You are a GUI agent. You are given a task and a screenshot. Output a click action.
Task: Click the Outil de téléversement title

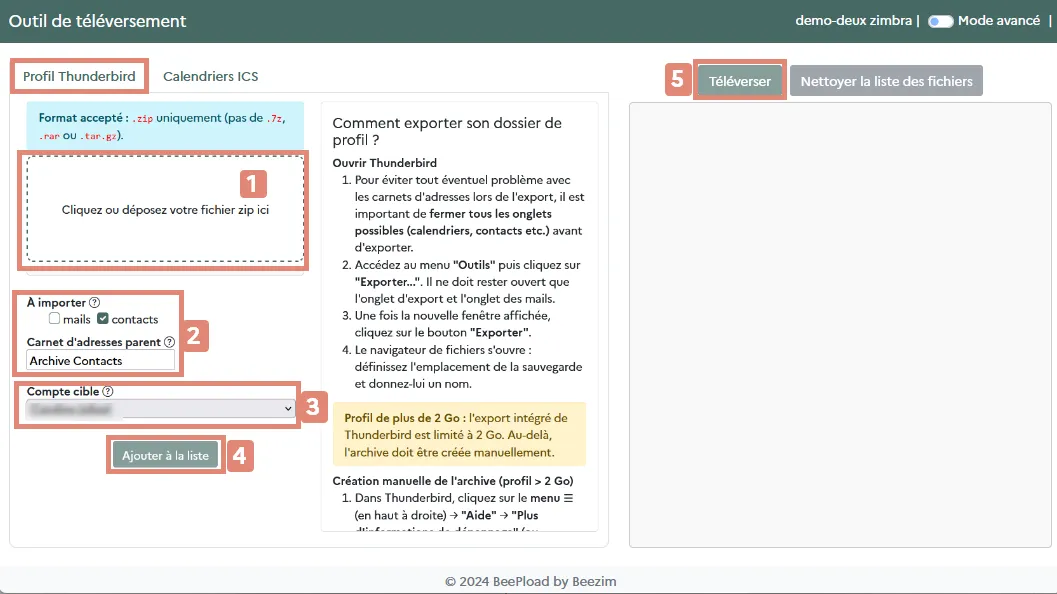click(97, 21)
